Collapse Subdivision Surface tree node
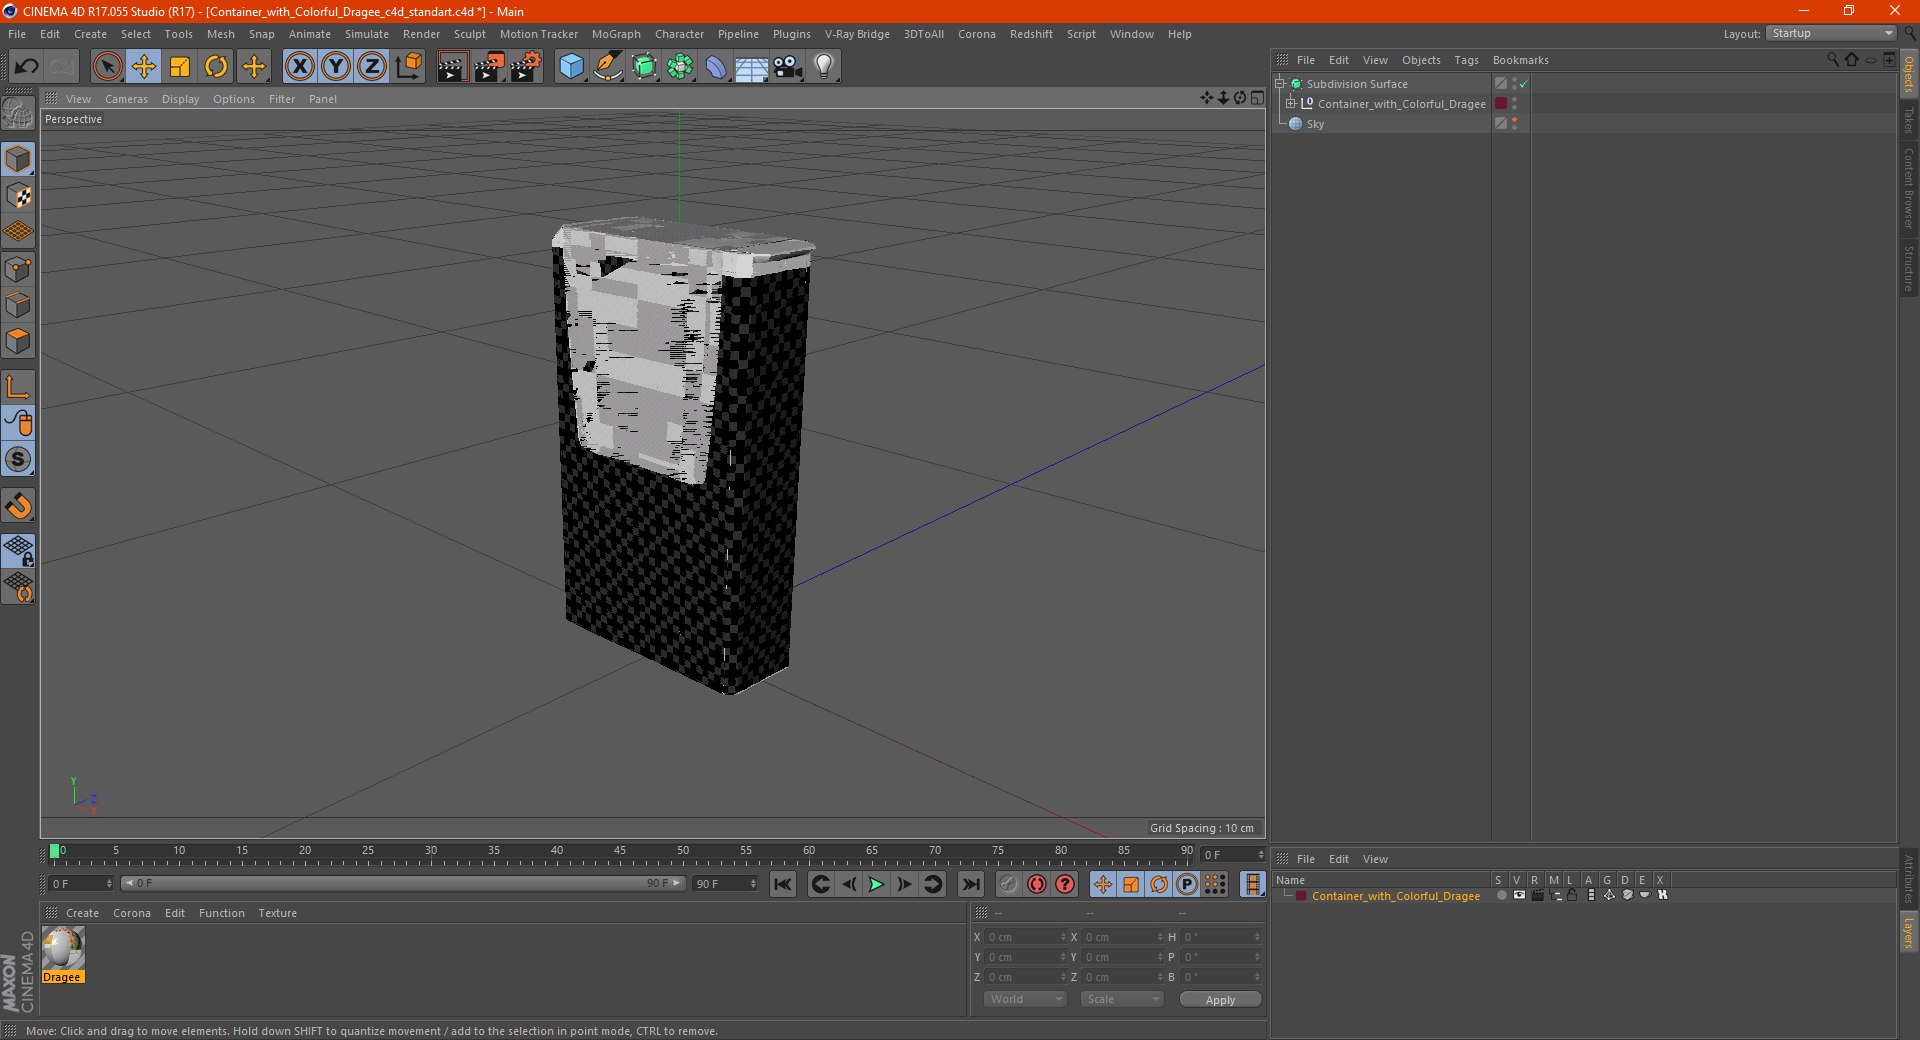This screenshot has width=1920, height=1040. click(1279, 84)
